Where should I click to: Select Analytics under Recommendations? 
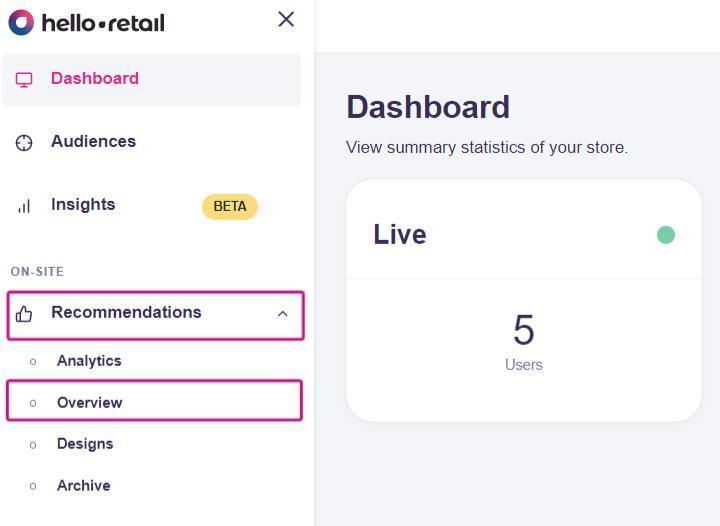(89, 361)
